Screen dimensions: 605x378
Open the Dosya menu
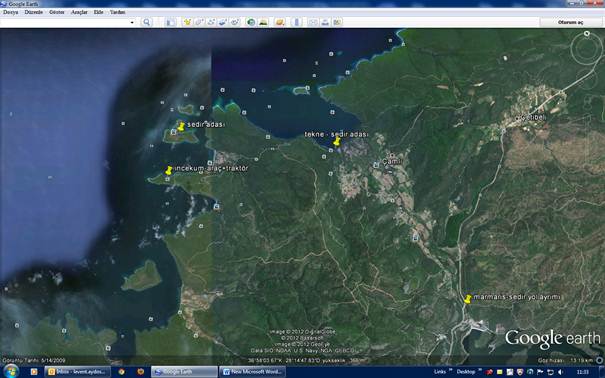[x=10, y=12]
